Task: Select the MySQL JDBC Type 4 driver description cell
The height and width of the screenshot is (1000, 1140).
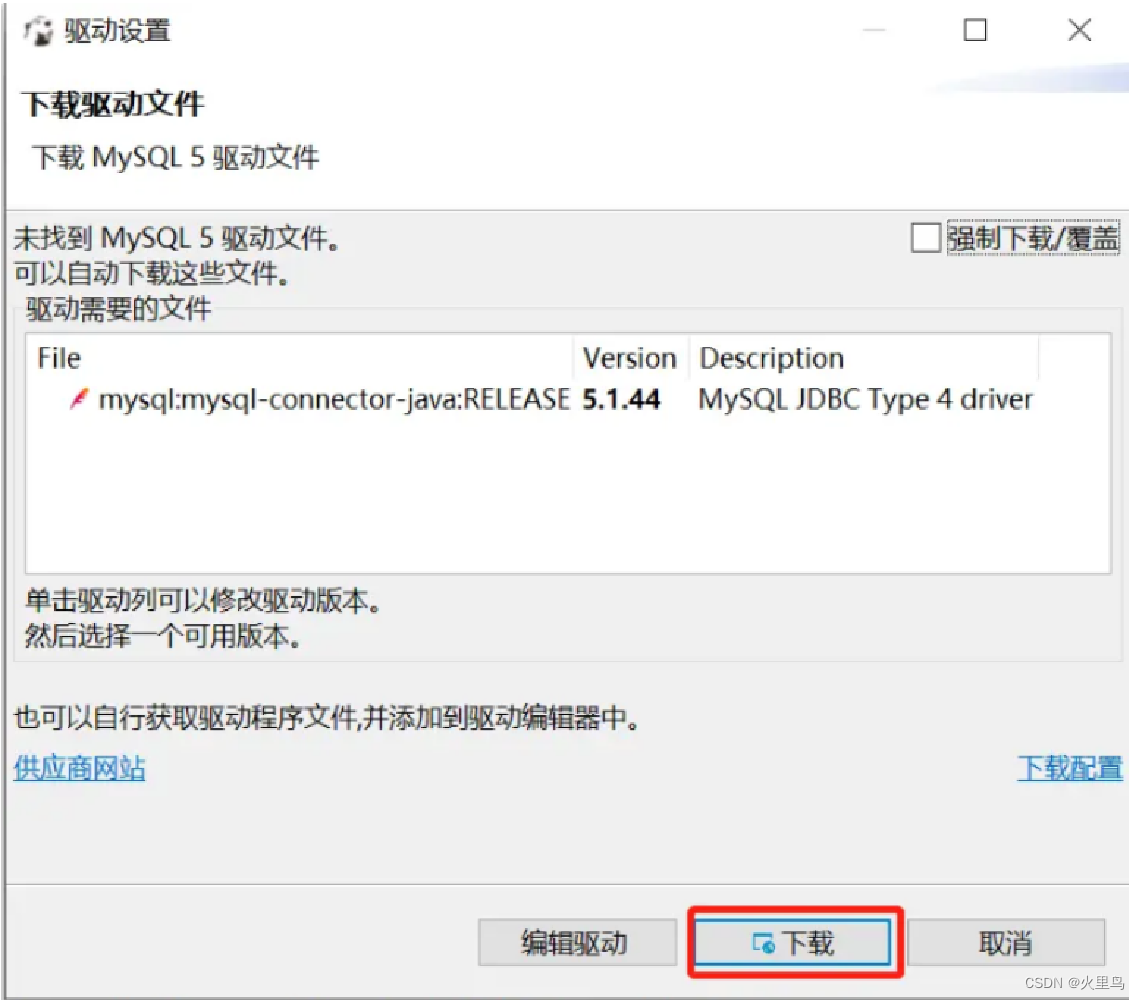Action: coord(865,399)
